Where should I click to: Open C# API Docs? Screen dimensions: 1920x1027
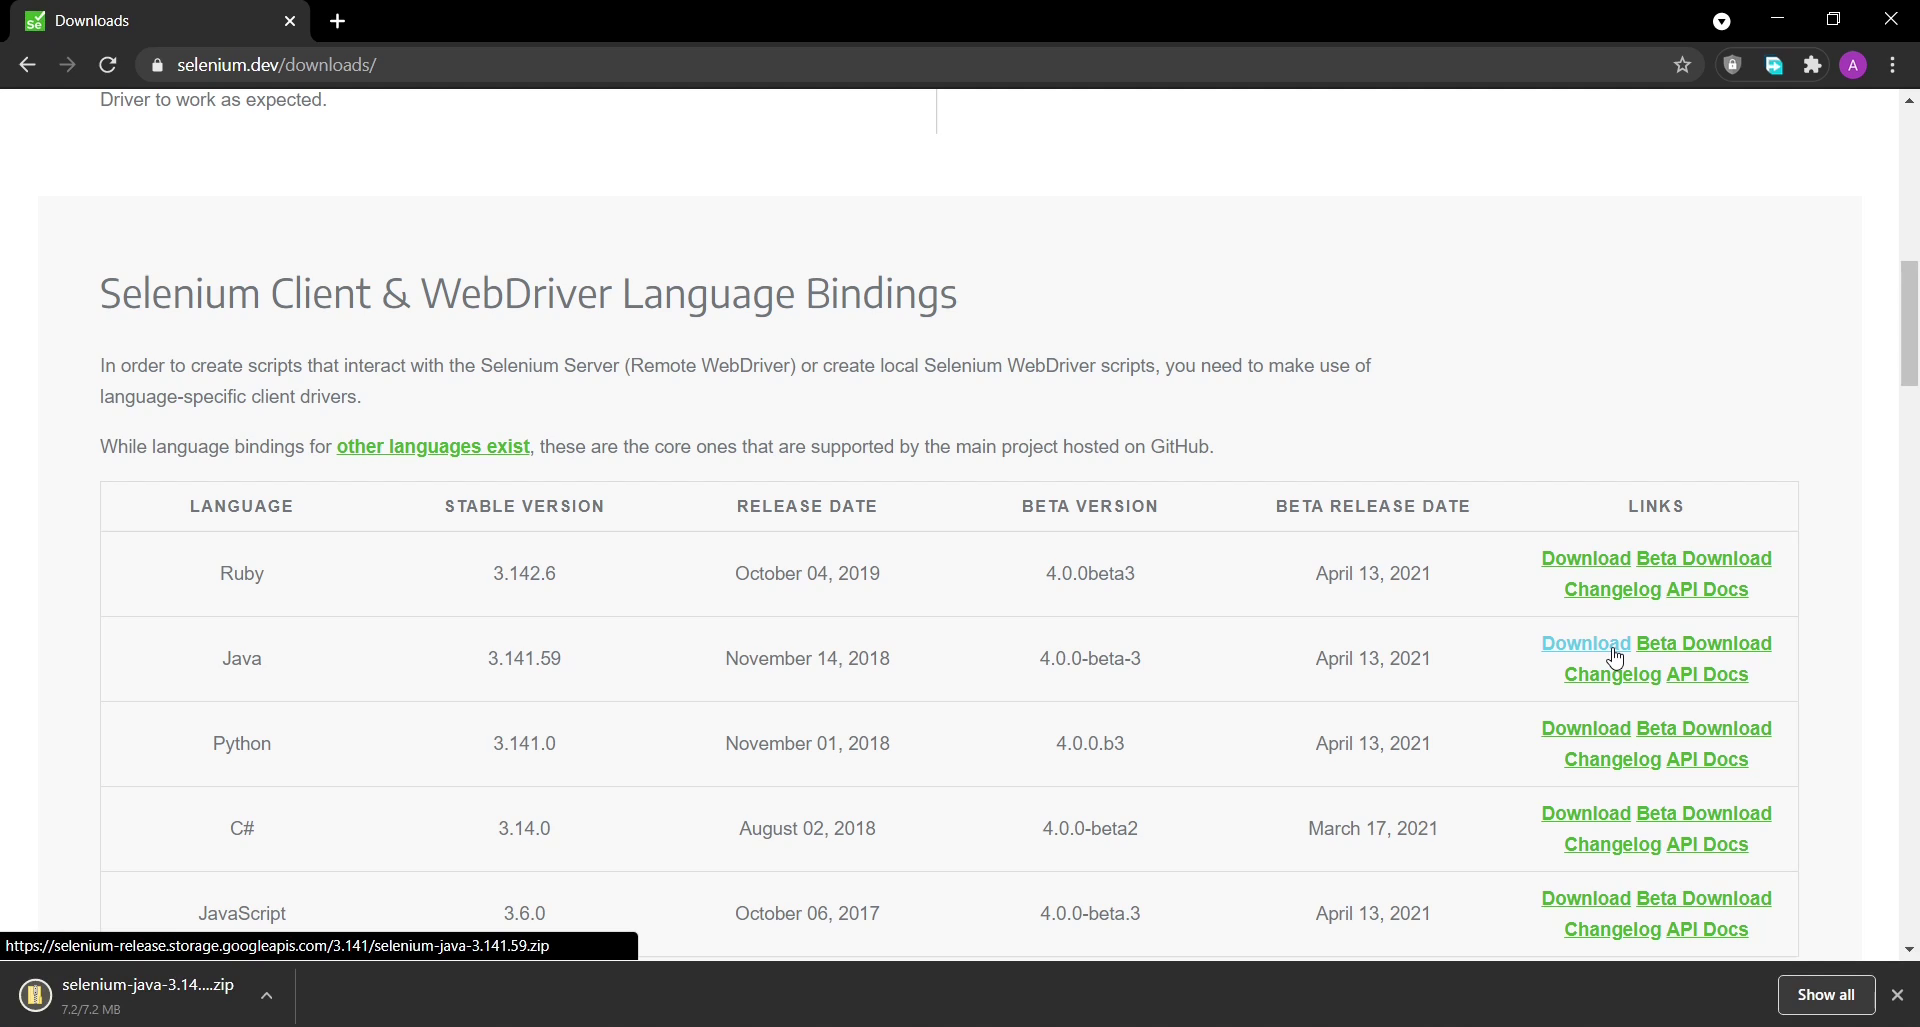pyautogui.click(x=1707, y=845)
